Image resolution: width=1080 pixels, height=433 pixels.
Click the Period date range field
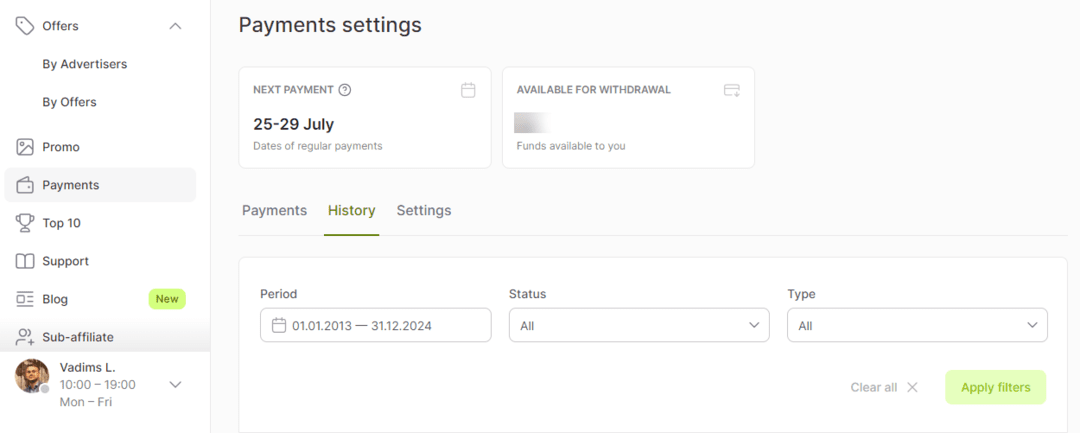375,325
